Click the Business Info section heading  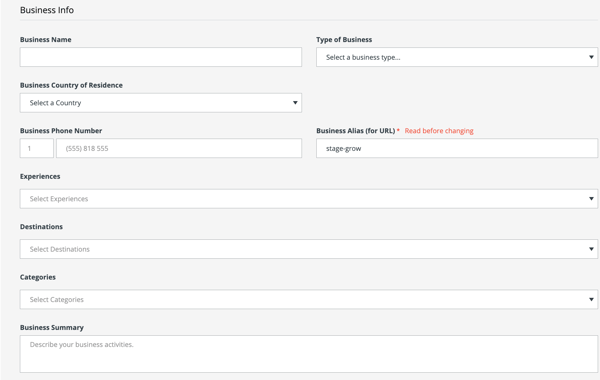47,10
